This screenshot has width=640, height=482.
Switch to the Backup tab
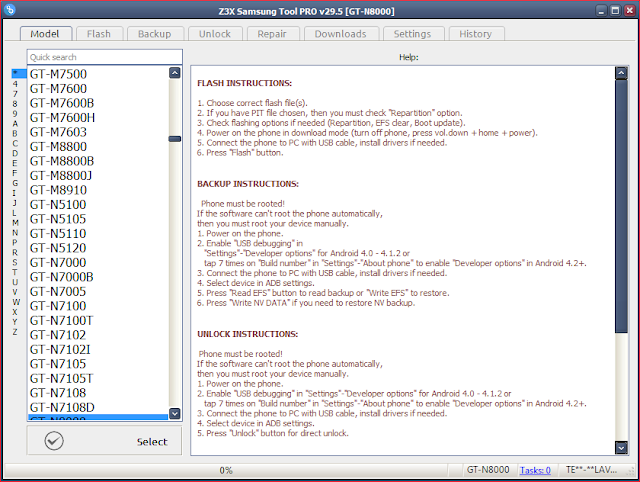(155, 34)
